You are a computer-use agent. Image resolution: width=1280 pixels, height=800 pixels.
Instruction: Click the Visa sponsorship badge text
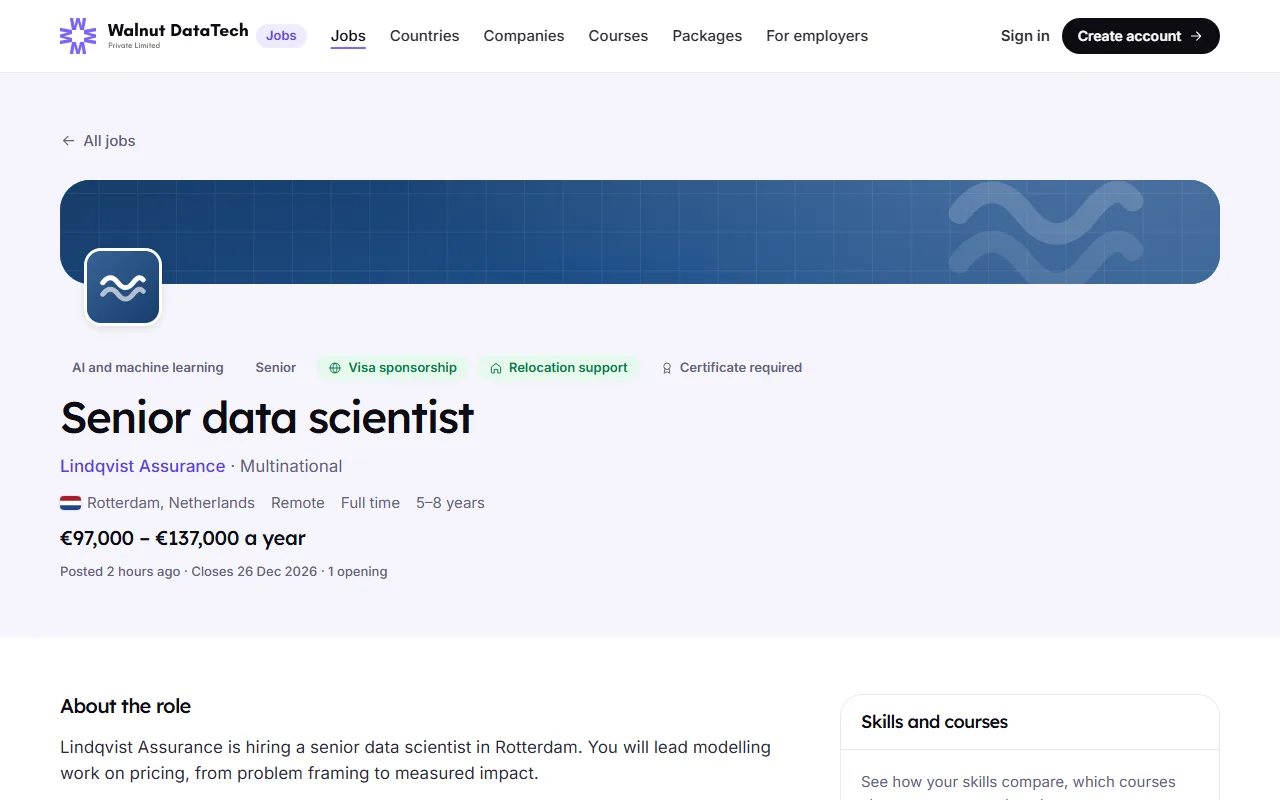point(403,368)
